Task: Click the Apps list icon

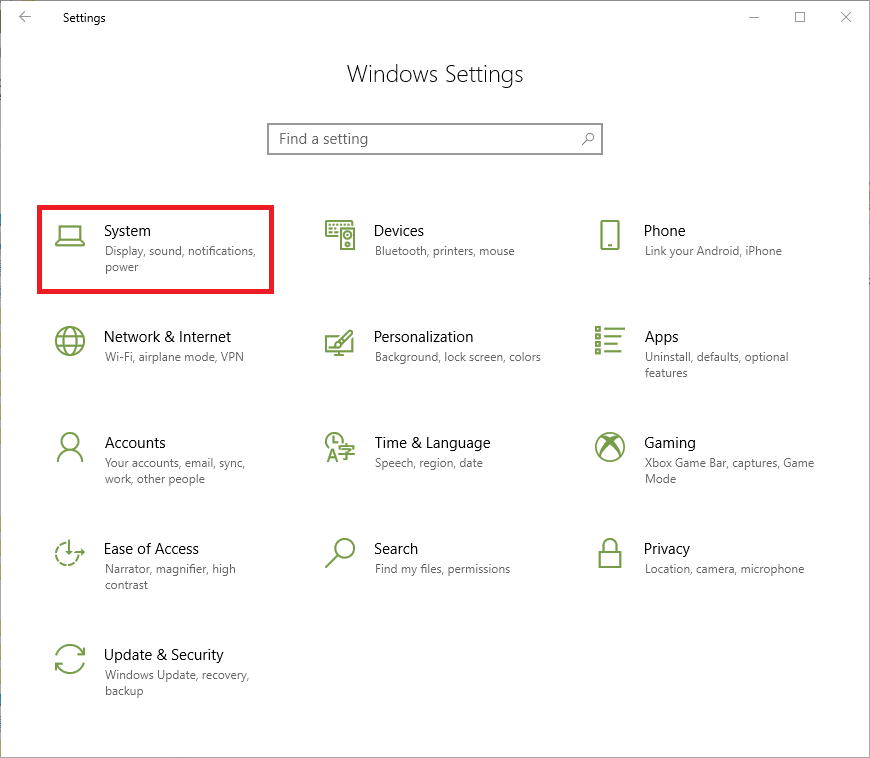Action: point(610,340)
